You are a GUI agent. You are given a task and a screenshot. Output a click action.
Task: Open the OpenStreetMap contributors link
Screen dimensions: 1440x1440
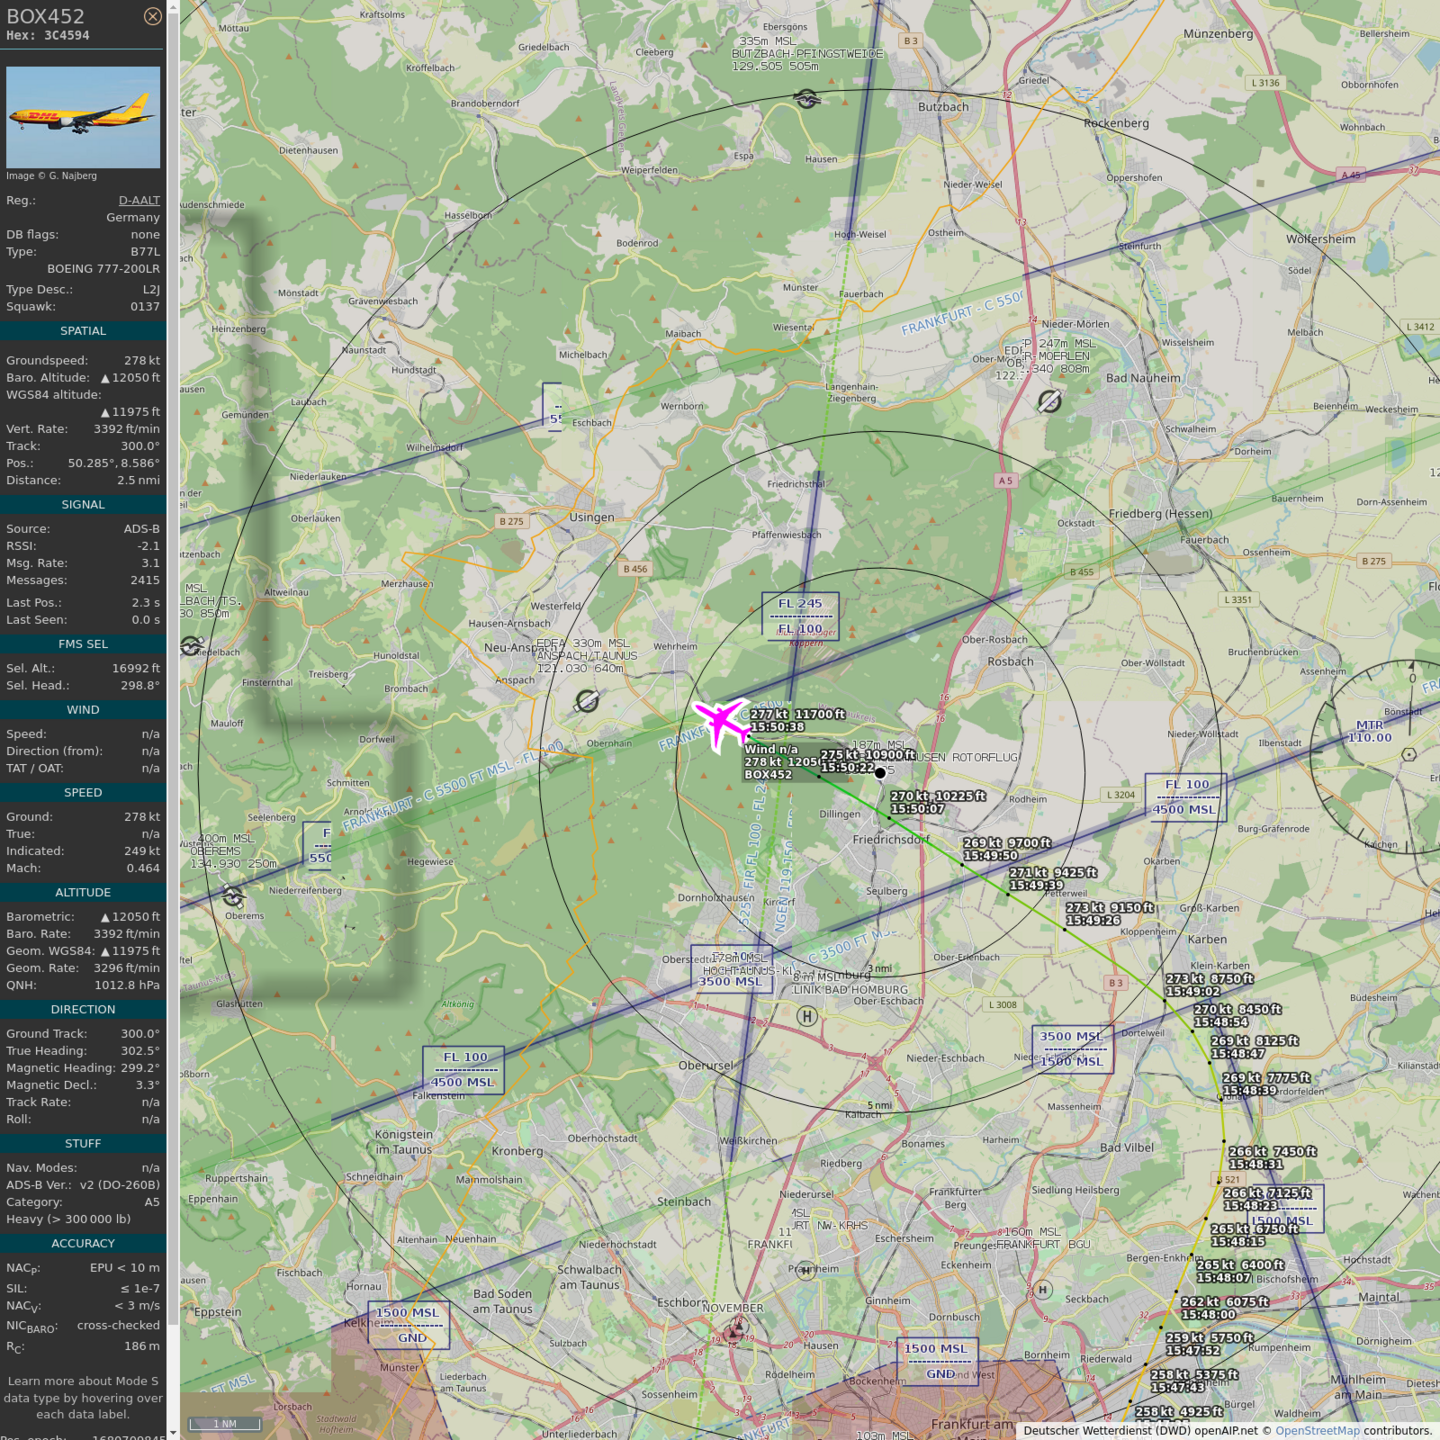tap(1317, 1431)
